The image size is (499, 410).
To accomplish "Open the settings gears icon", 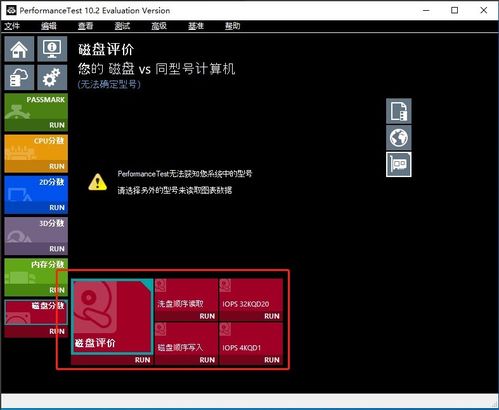I will click(x=52, y=77).
